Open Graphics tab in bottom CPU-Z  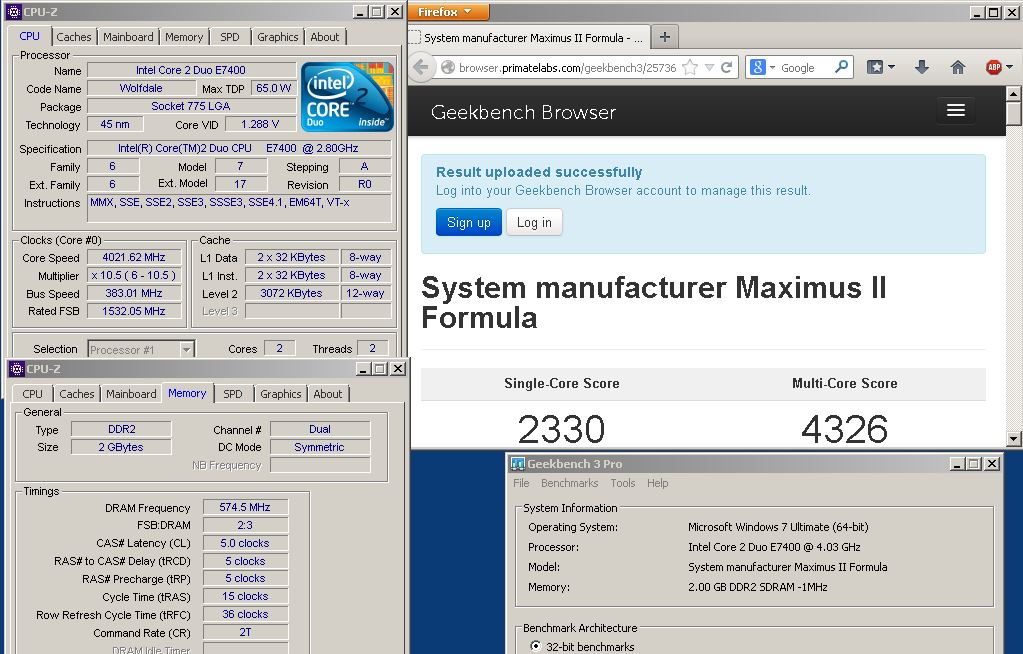tap(281, 394)
